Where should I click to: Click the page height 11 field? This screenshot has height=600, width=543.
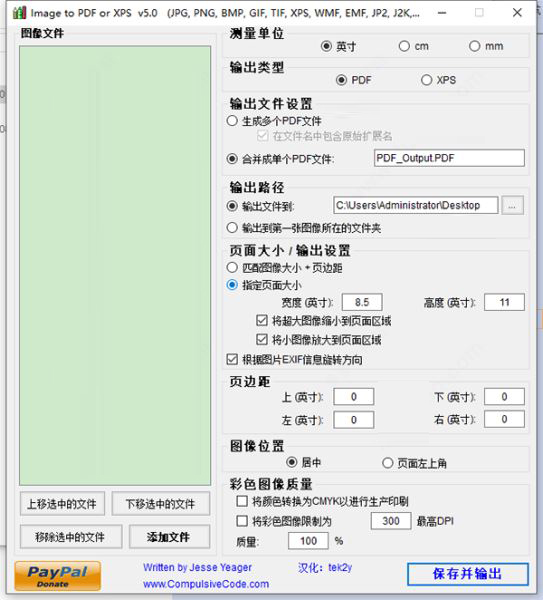coord(504,303)
